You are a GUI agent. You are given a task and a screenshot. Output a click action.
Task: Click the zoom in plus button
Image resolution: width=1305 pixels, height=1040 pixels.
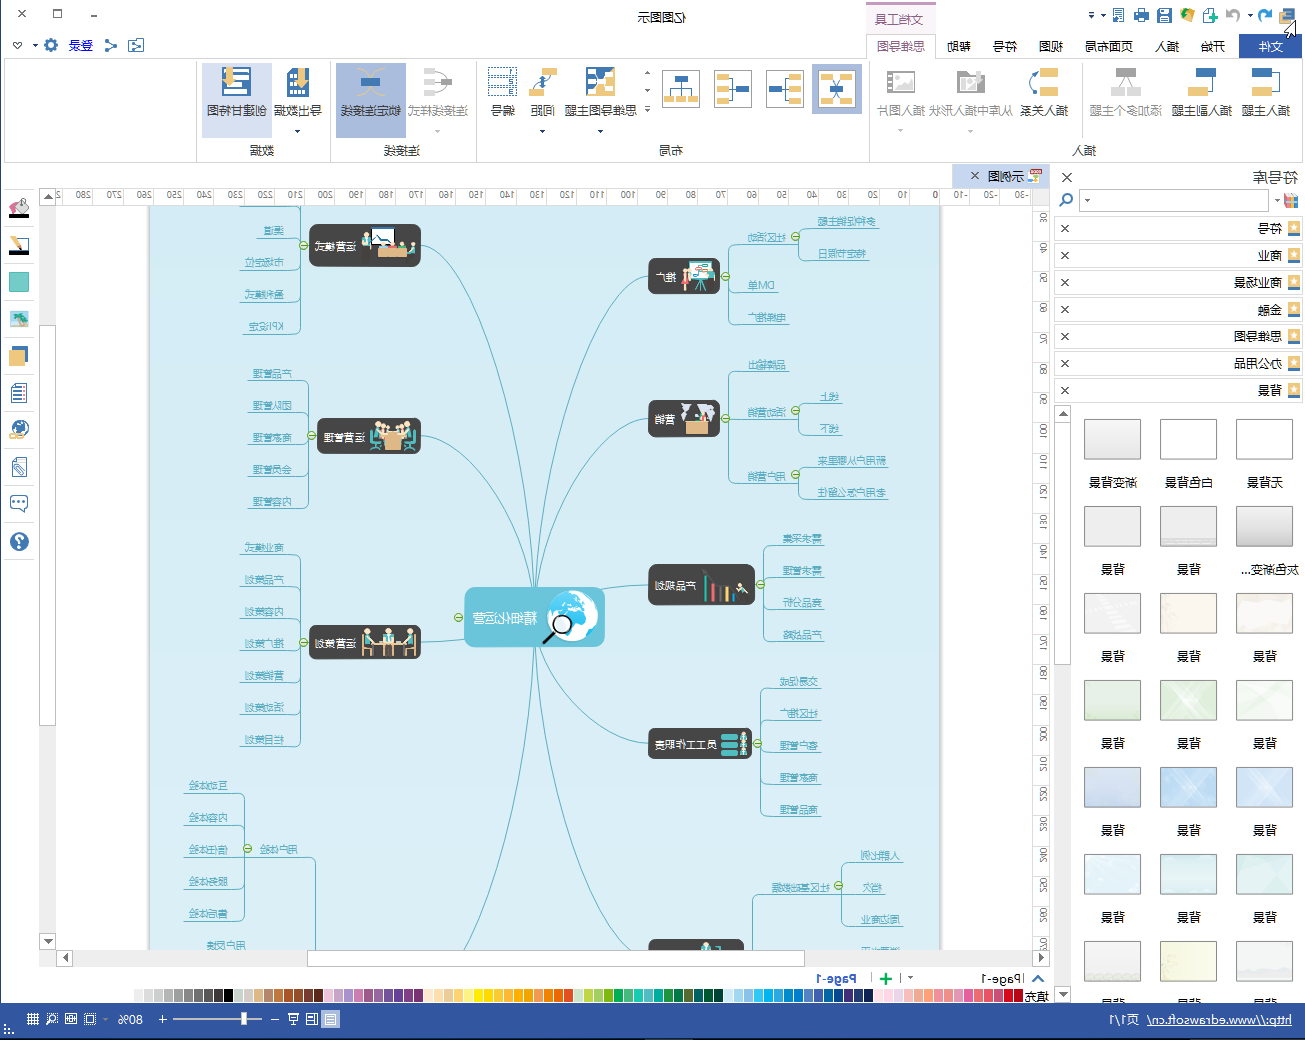[163, 1019]
